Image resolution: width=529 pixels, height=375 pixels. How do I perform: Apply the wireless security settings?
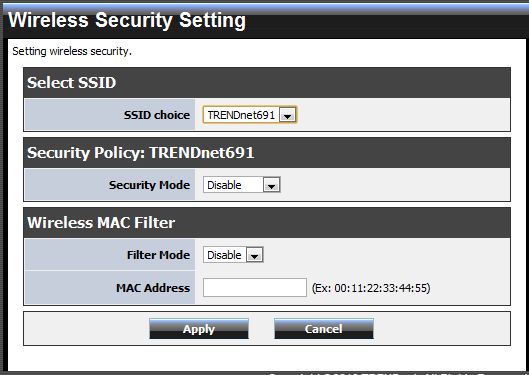[x=199, y=329]
